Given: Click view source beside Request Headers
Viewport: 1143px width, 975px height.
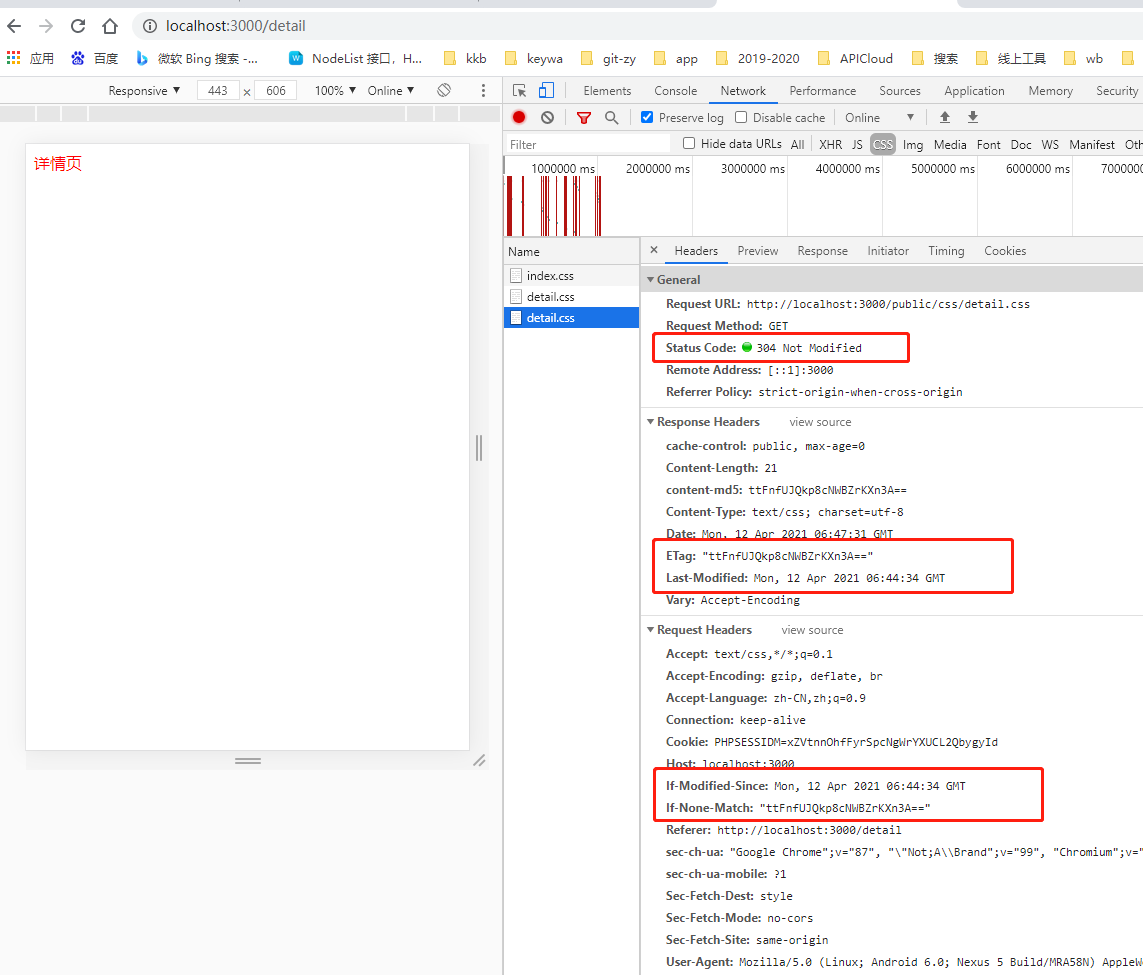Looking at the screenshot, I should pos(812,630).
